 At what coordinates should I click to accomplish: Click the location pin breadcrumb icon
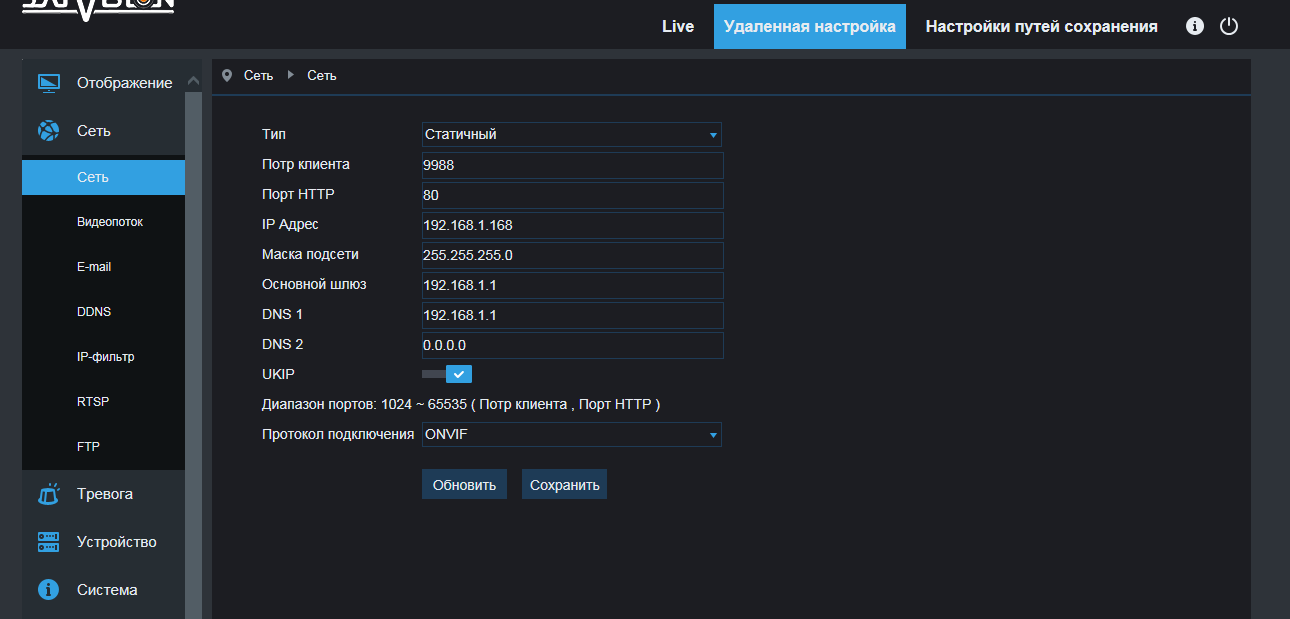coord(227,76)
